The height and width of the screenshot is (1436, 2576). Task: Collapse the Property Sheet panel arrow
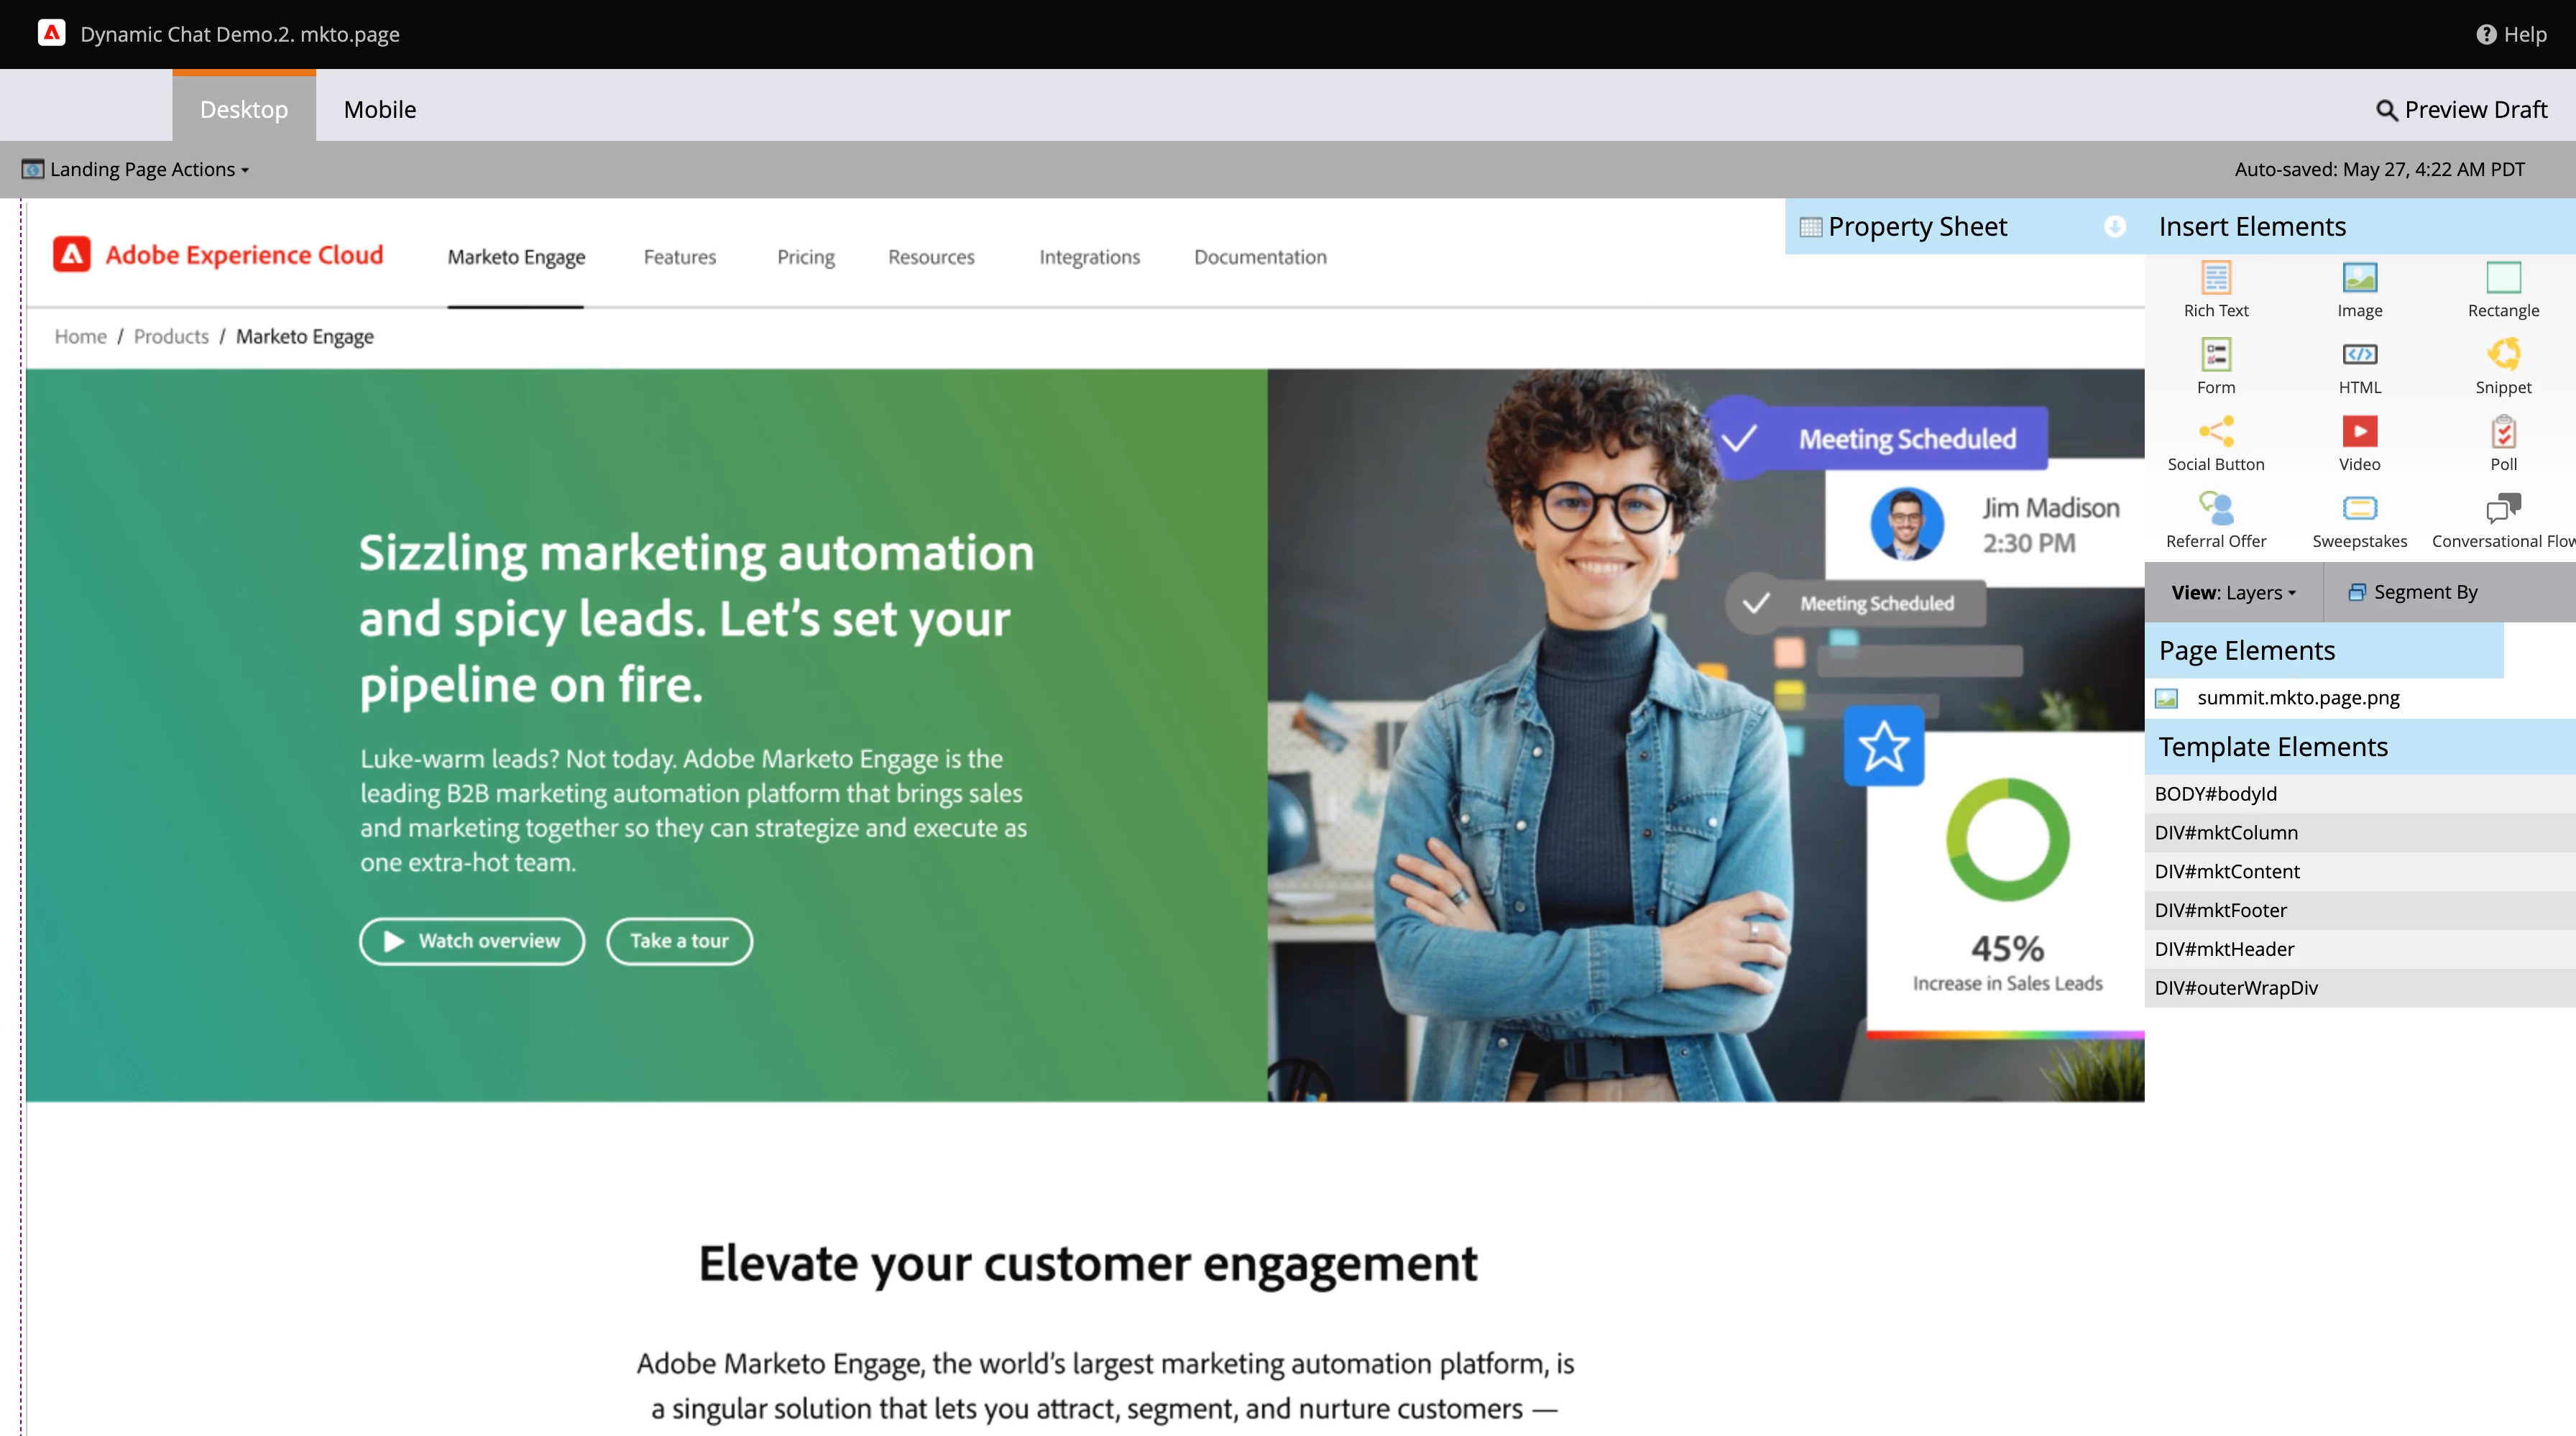coord(2114,226)
